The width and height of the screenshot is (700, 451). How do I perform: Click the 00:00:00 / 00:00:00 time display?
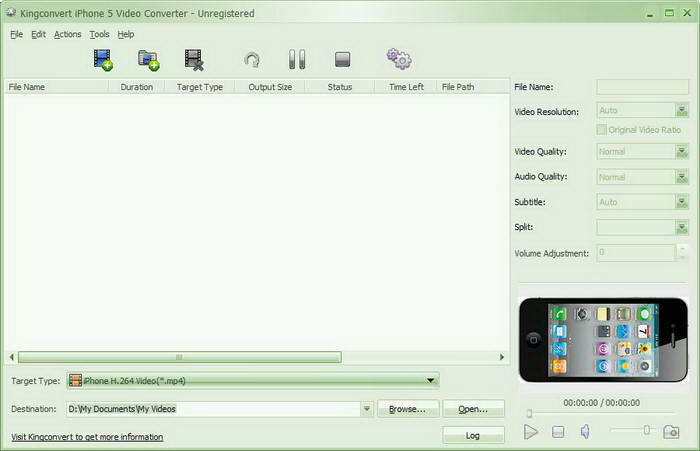[x=601, y=403]
